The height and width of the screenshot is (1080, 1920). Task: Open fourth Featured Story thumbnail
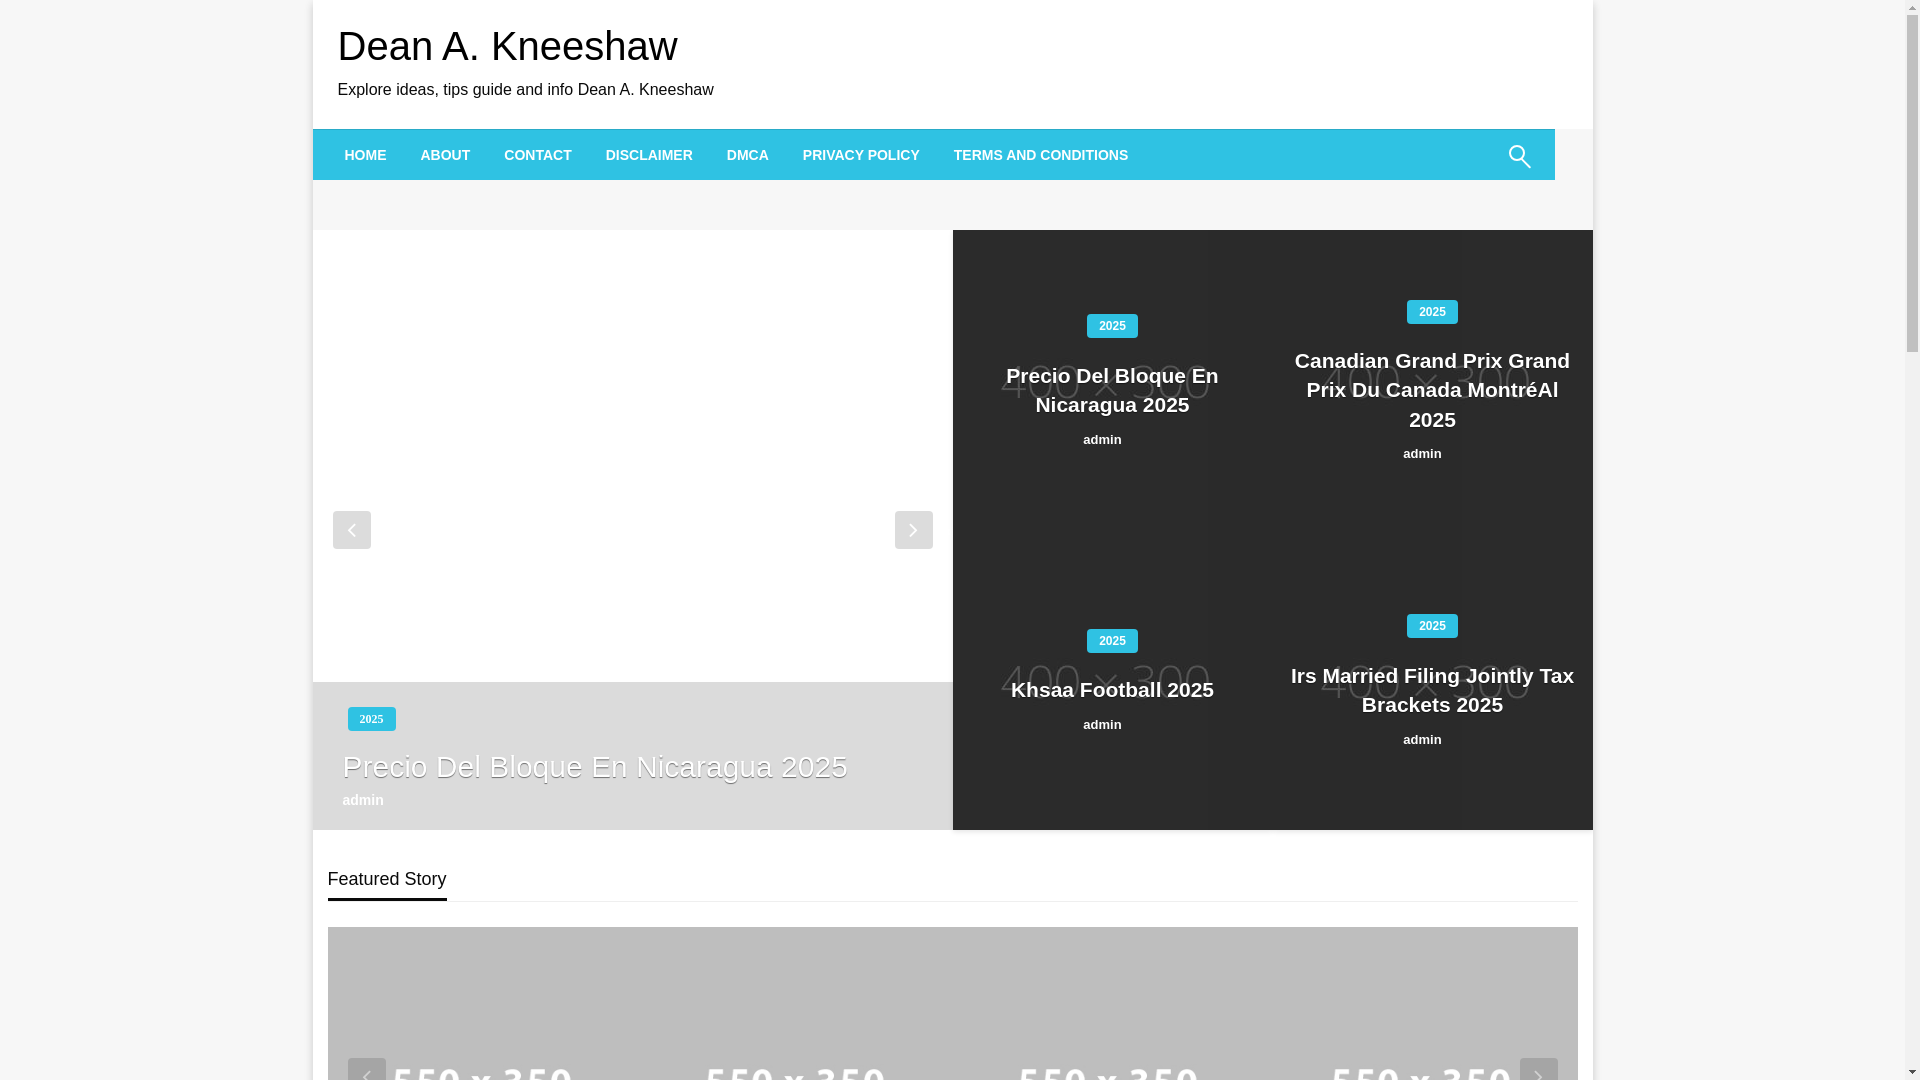(1421, 1004)
